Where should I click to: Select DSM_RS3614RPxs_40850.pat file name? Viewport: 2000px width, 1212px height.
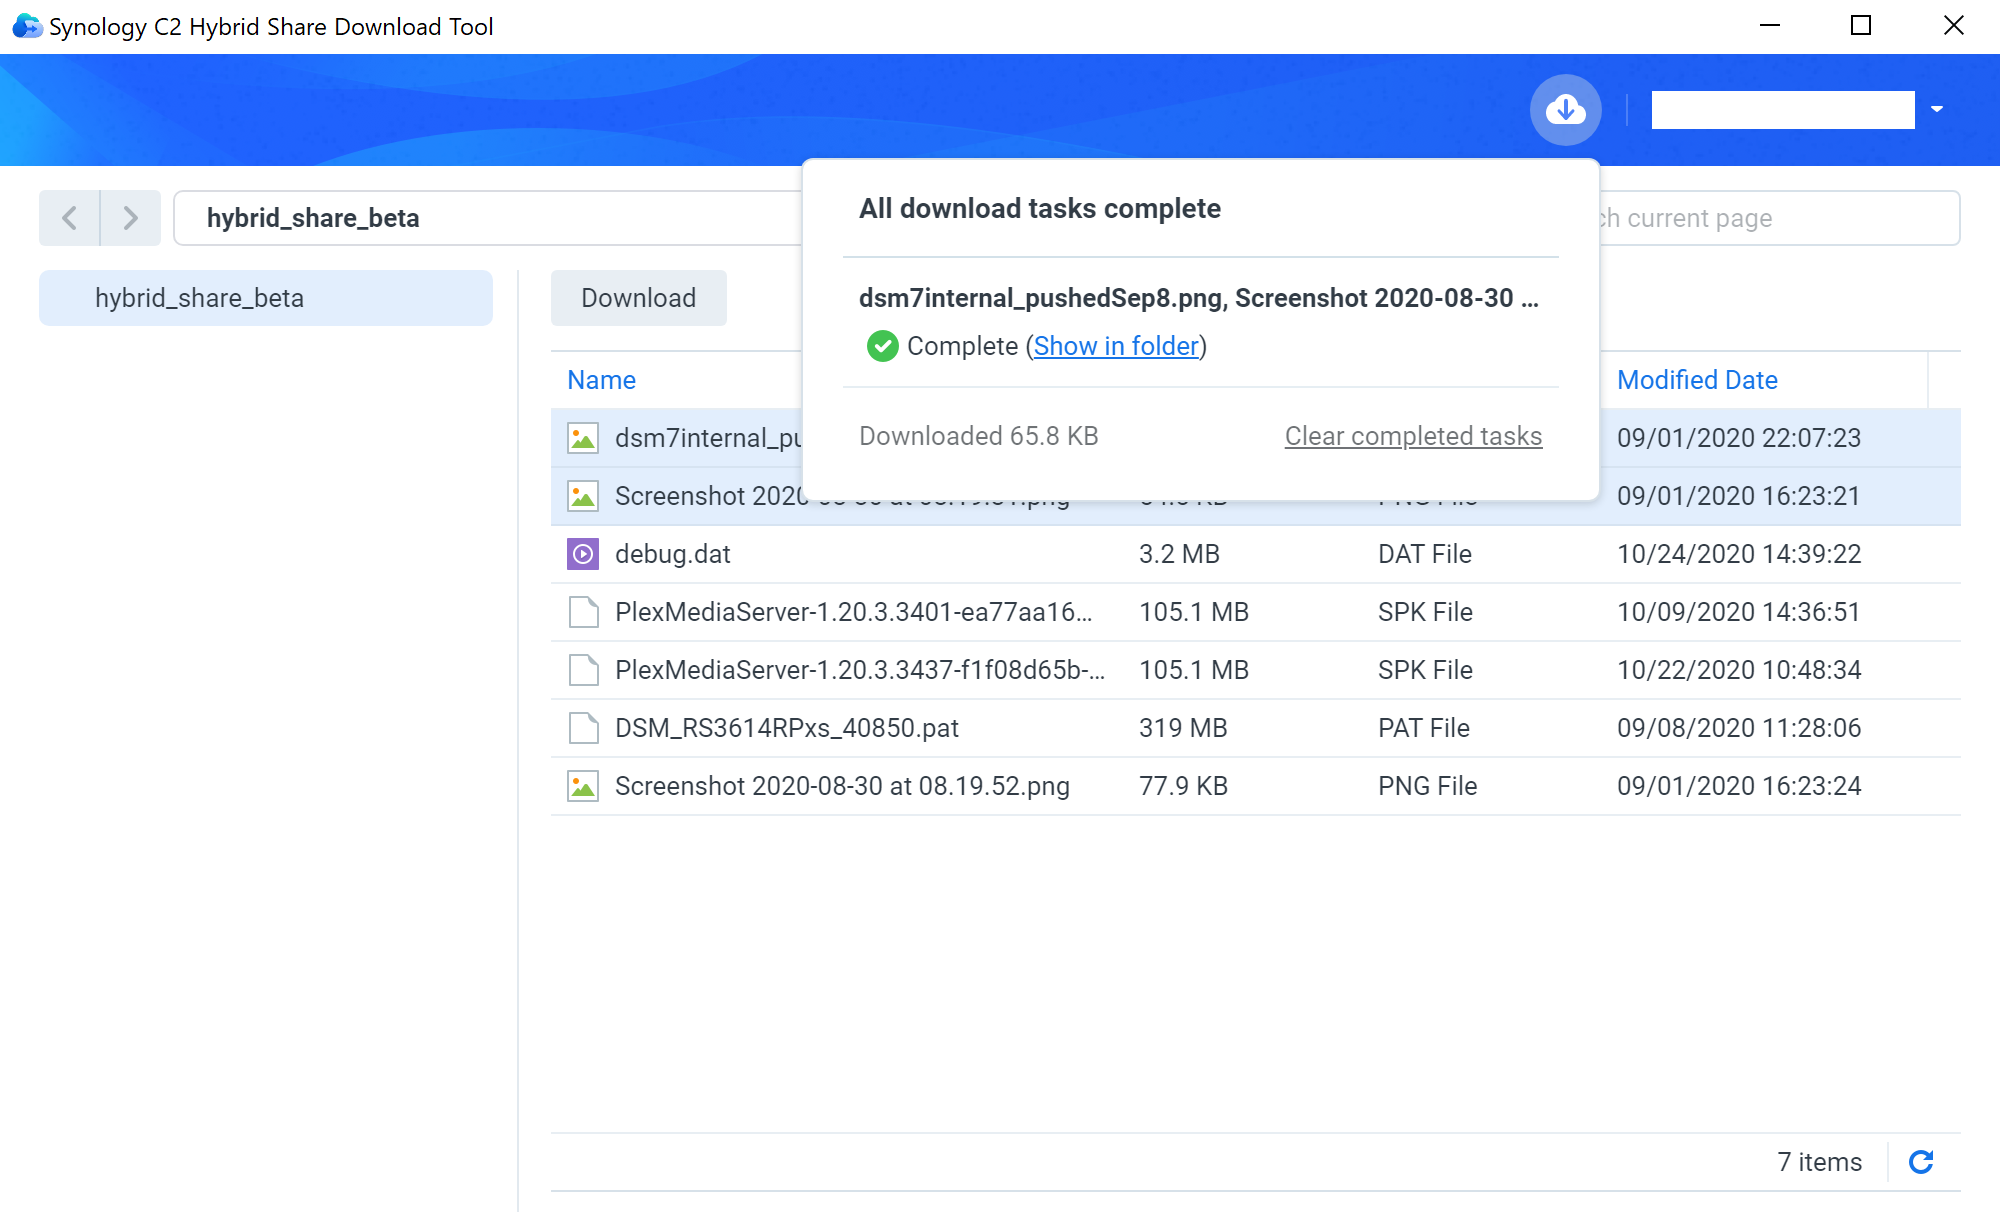tap(786, 728)
